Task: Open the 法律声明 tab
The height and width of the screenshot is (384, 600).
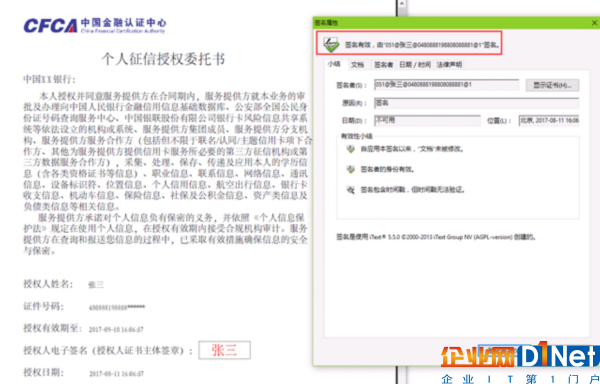Action: point(449,65)
